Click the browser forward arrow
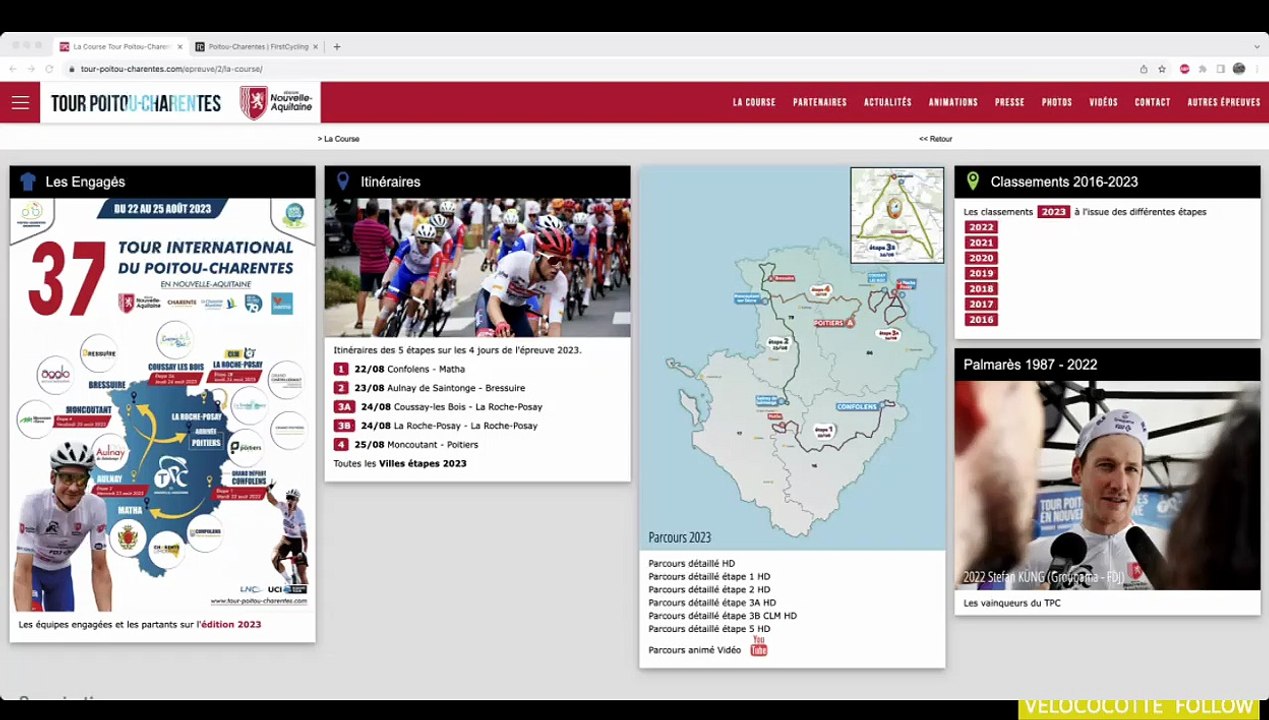The width and height of the screenshot is (1269, 720). [30, 69]
